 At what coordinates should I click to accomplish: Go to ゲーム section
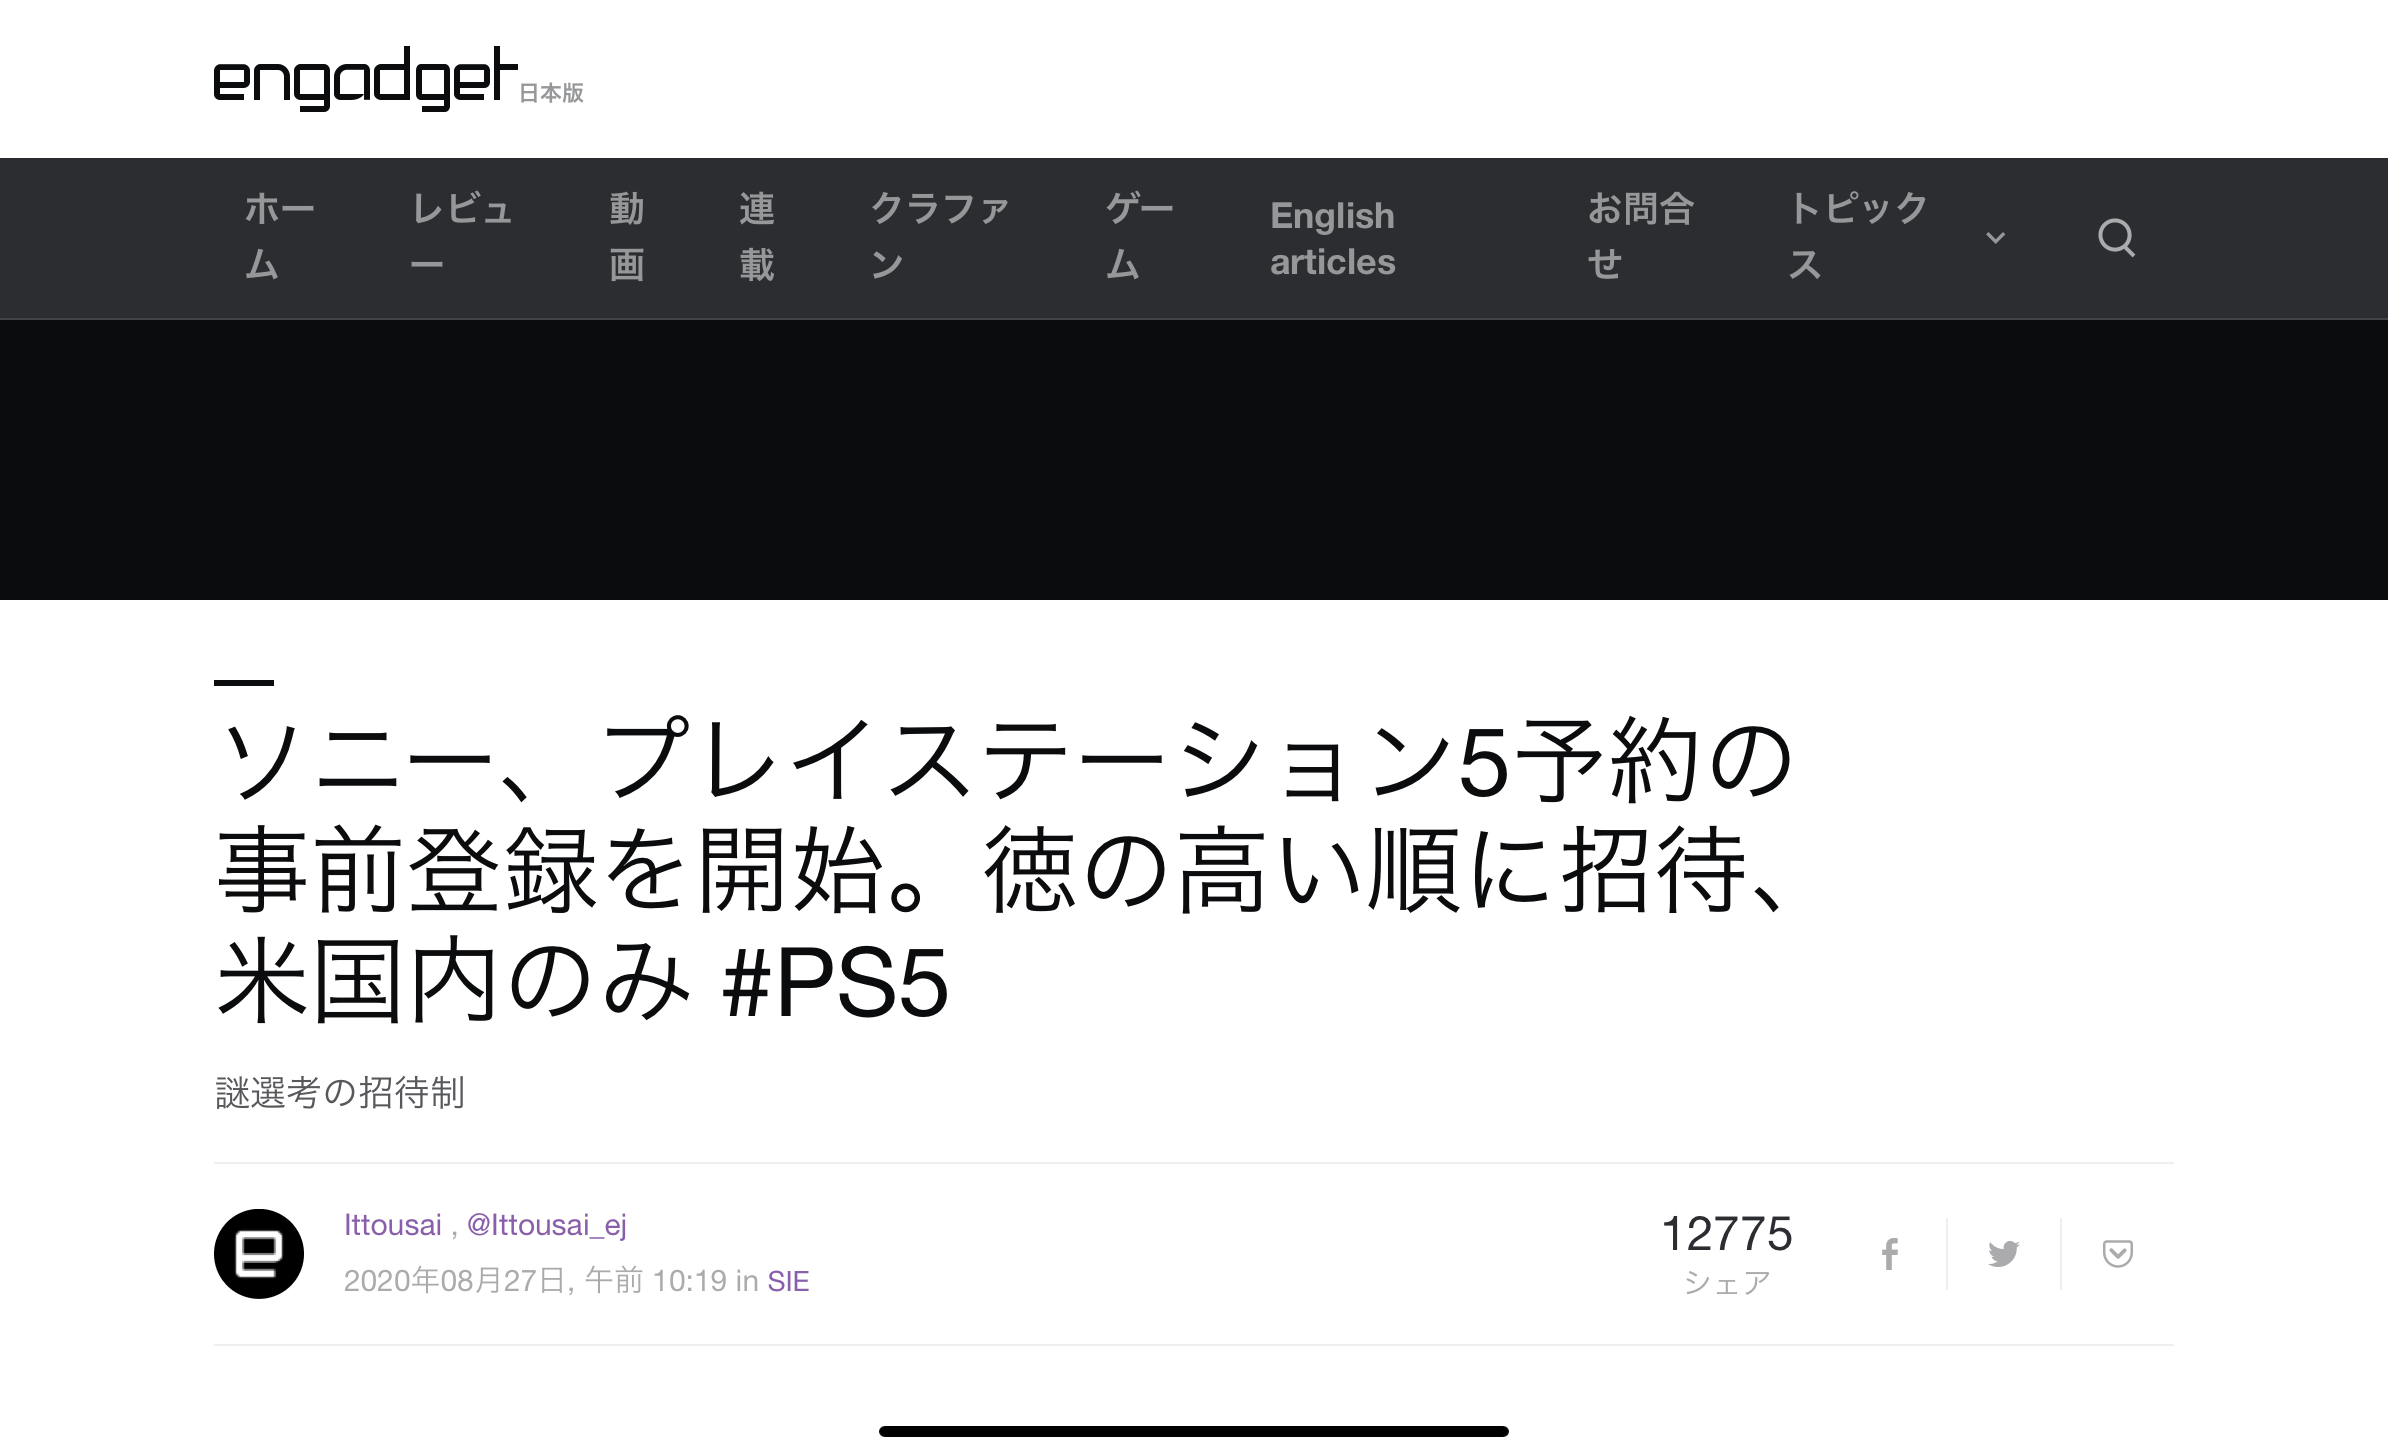click(x=1139, y=237)
